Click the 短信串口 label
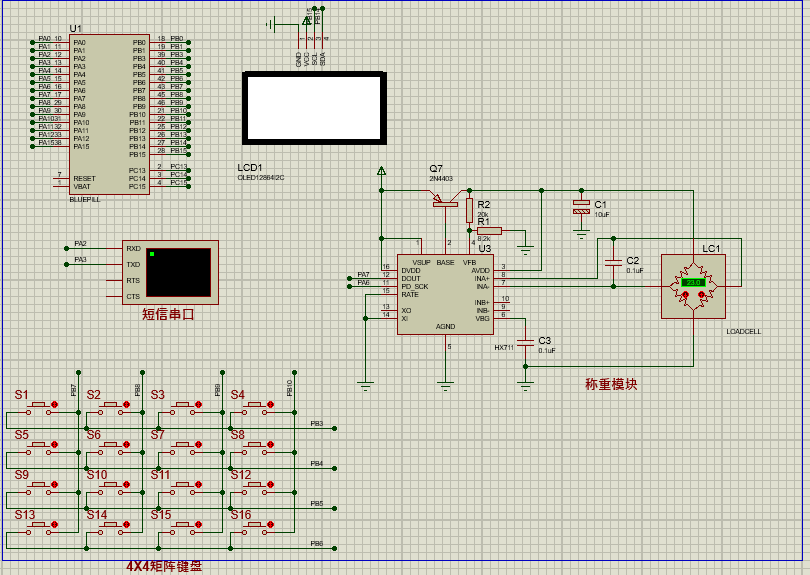This screenshot has width=810, height=575. (168, 314)
